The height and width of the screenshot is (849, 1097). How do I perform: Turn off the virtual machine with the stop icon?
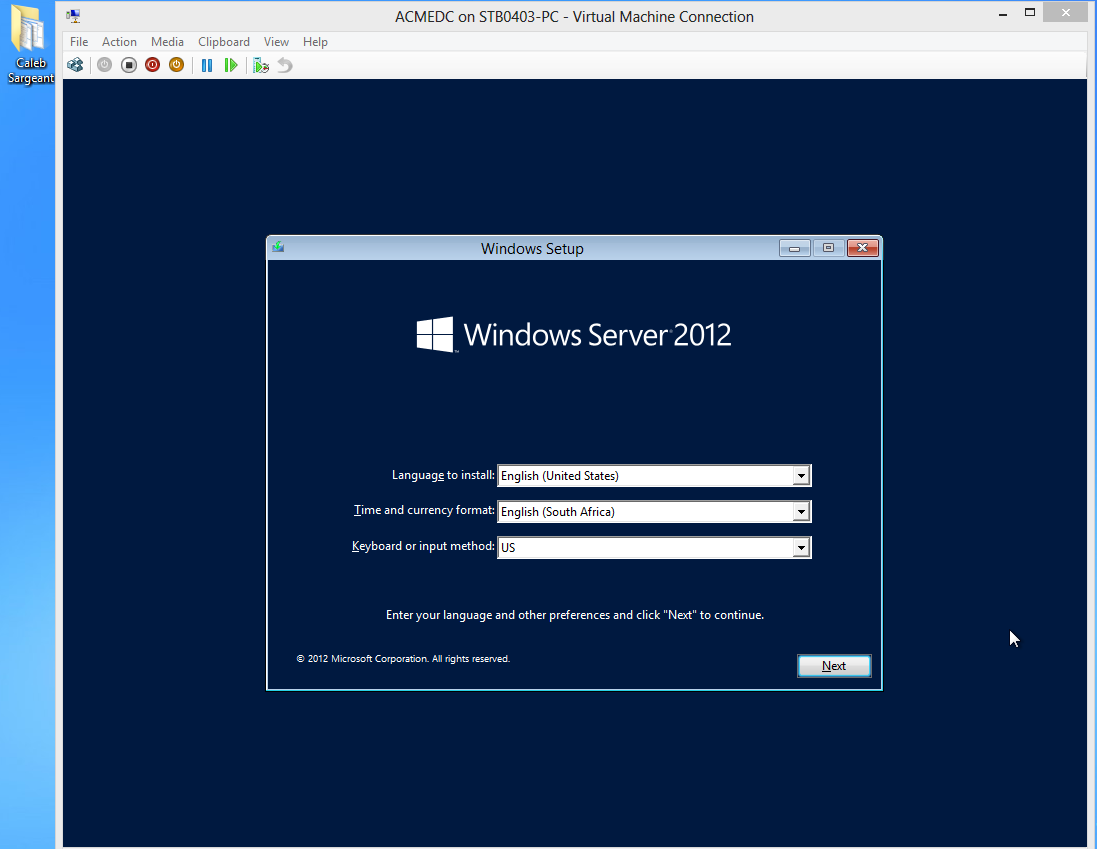[x=129, y=65]
